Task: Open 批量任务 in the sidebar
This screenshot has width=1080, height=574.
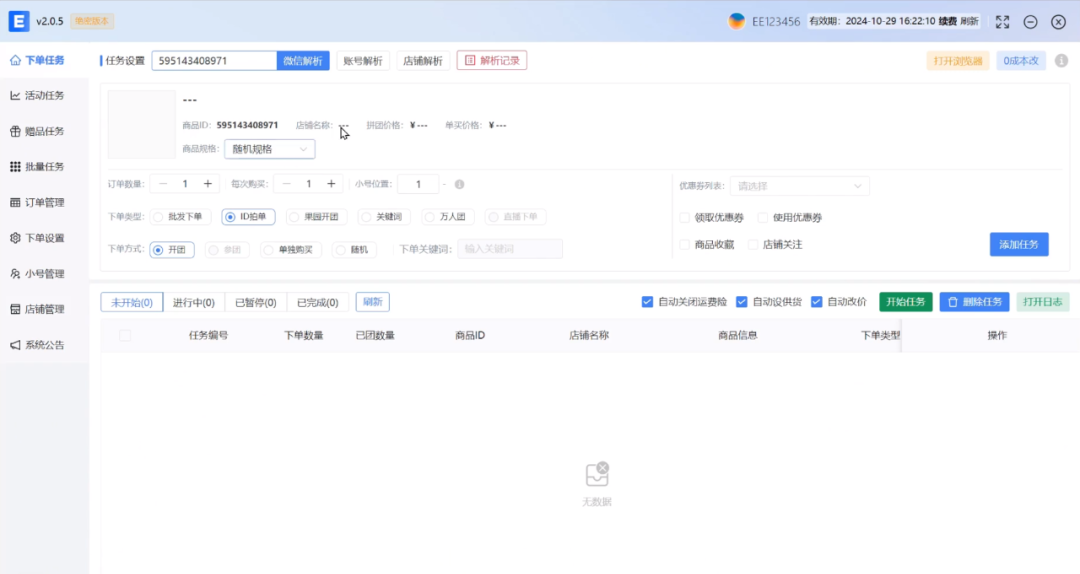Action: click(37, 166)
